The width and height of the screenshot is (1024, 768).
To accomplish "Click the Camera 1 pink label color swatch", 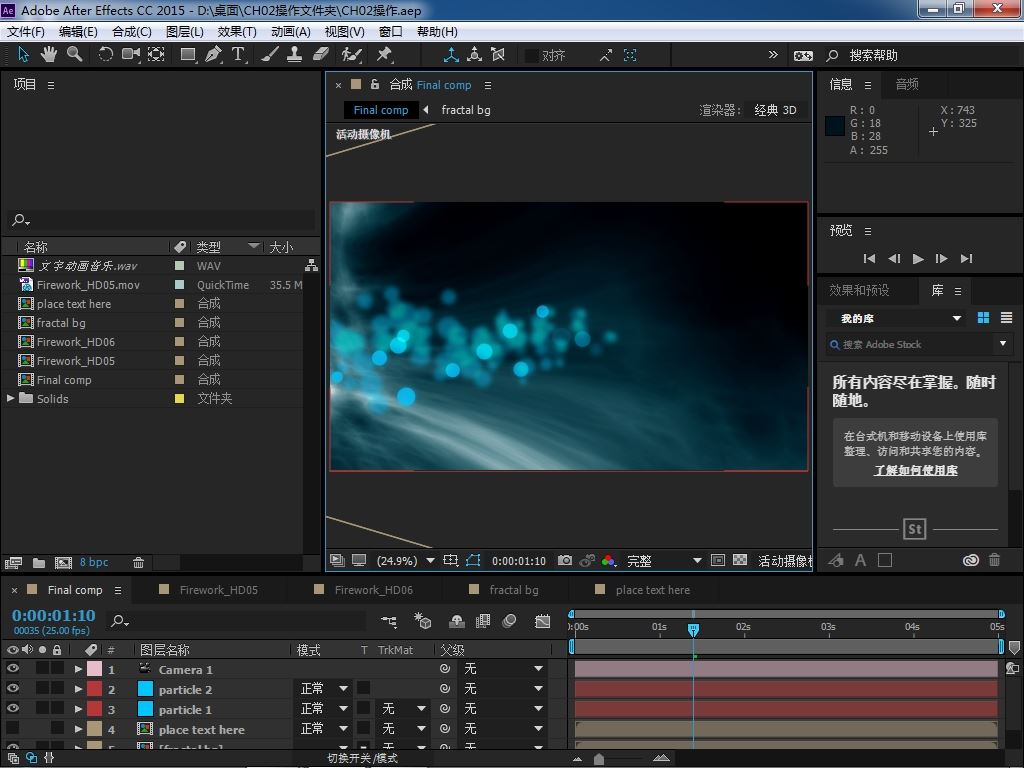I will [94, 669].
